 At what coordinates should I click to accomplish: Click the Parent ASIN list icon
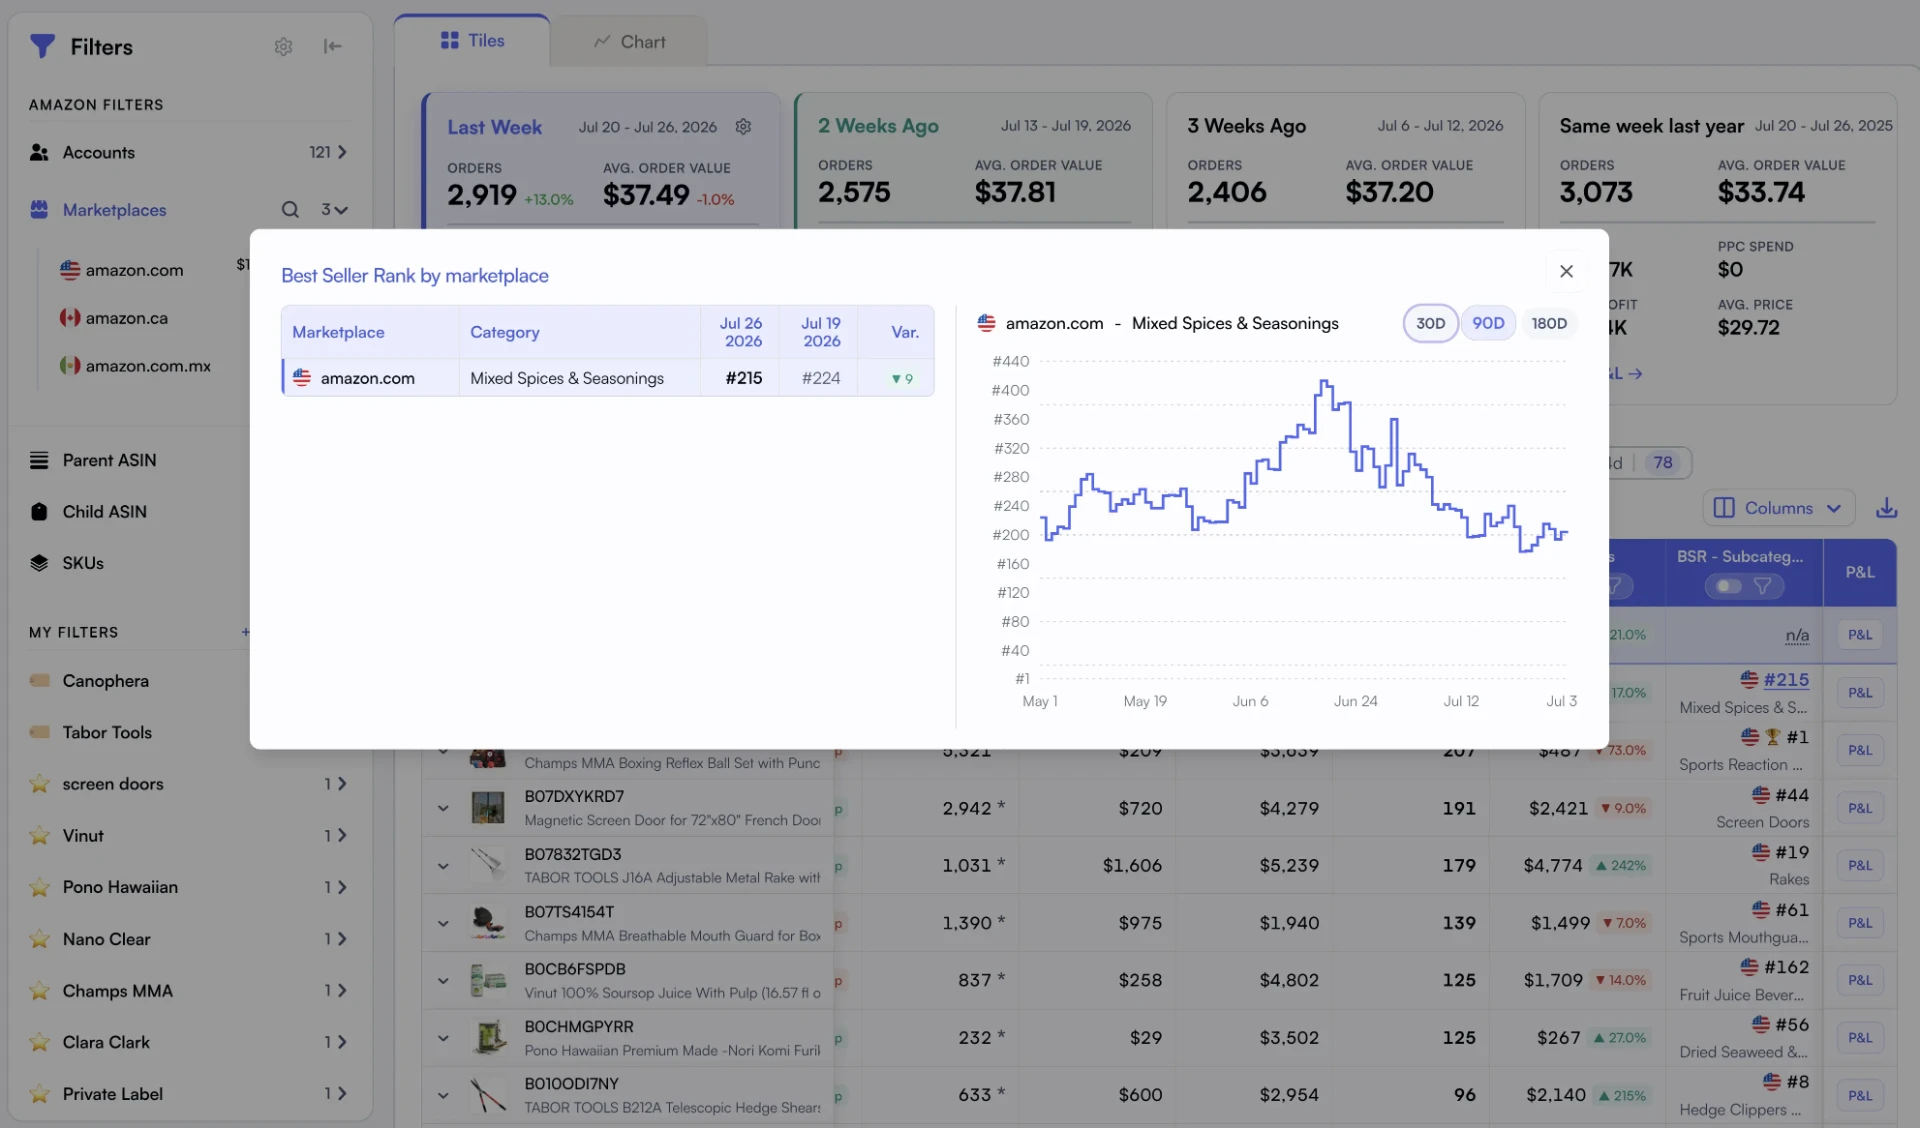(x=39, y=460)
